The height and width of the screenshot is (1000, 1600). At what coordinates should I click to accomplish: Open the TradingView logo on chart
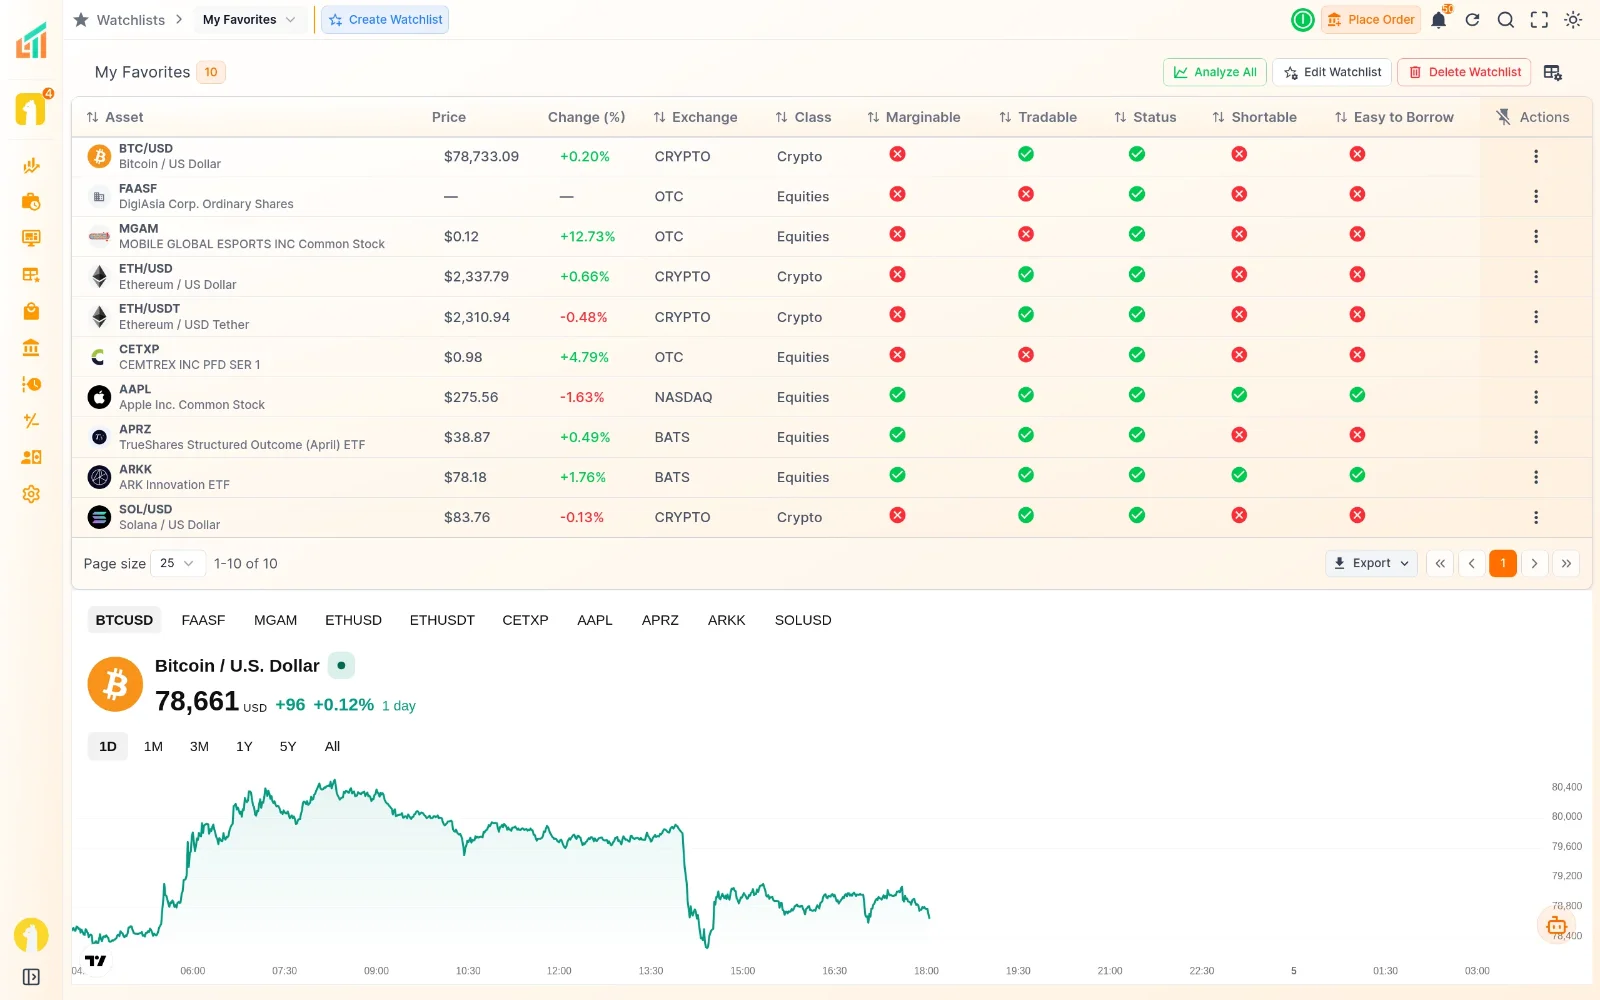(96, 961)
